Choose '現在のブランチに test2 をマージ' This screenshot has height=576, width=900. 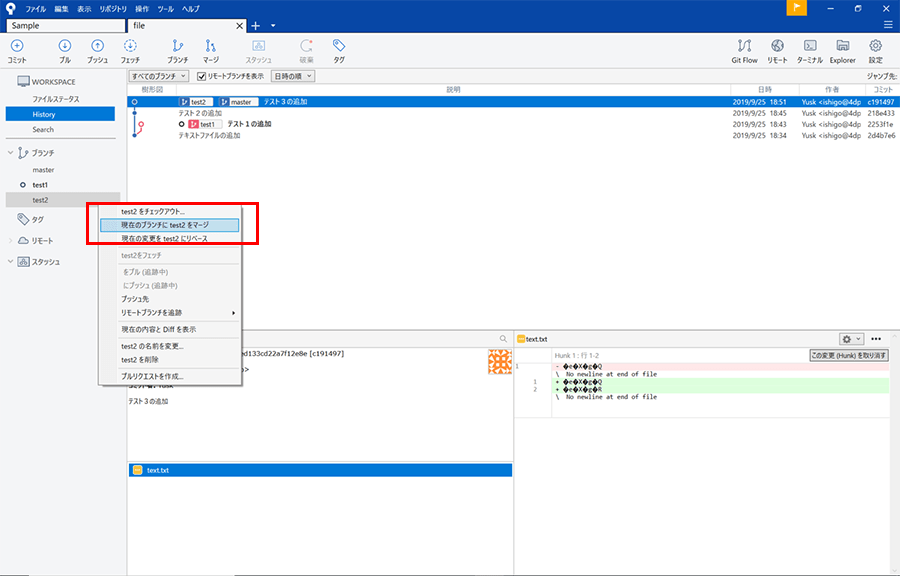point(170,225)
